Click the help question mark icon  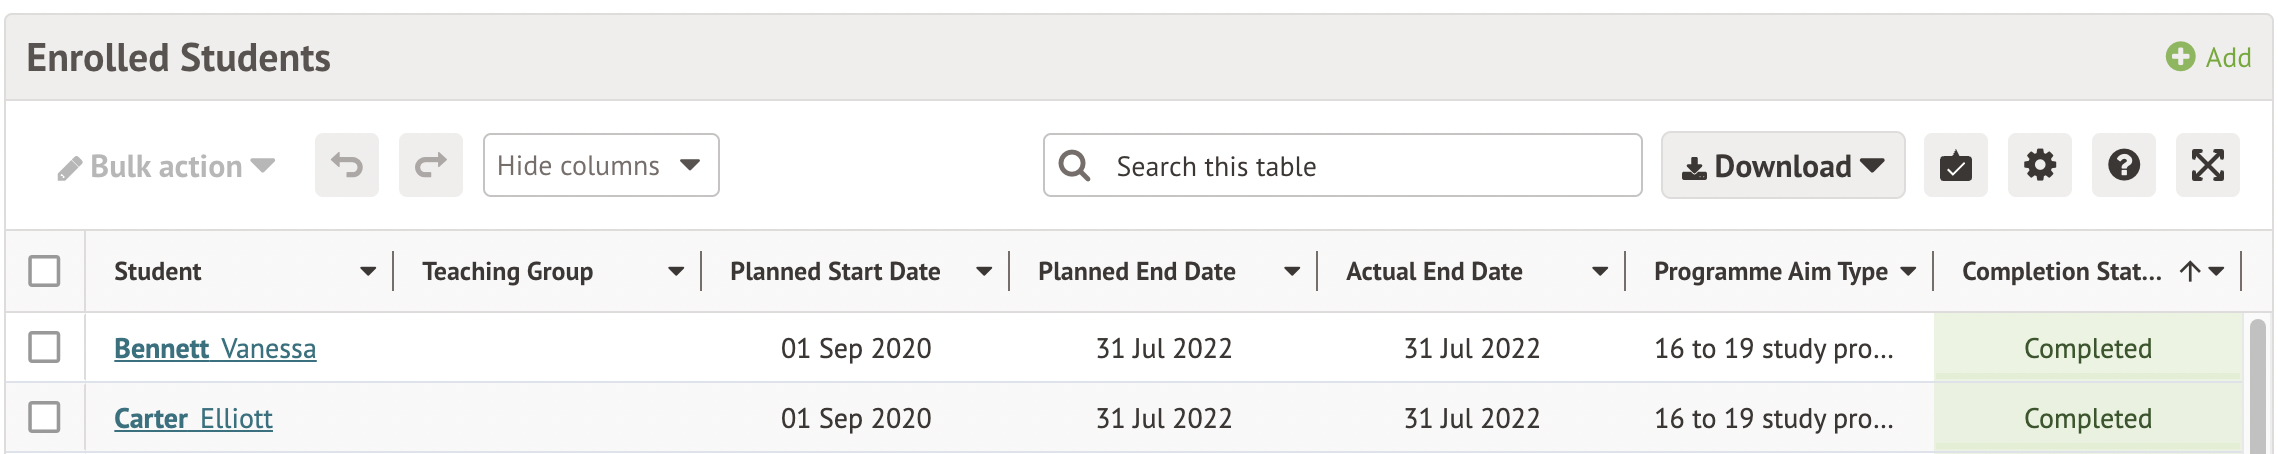click(2123, 165)
